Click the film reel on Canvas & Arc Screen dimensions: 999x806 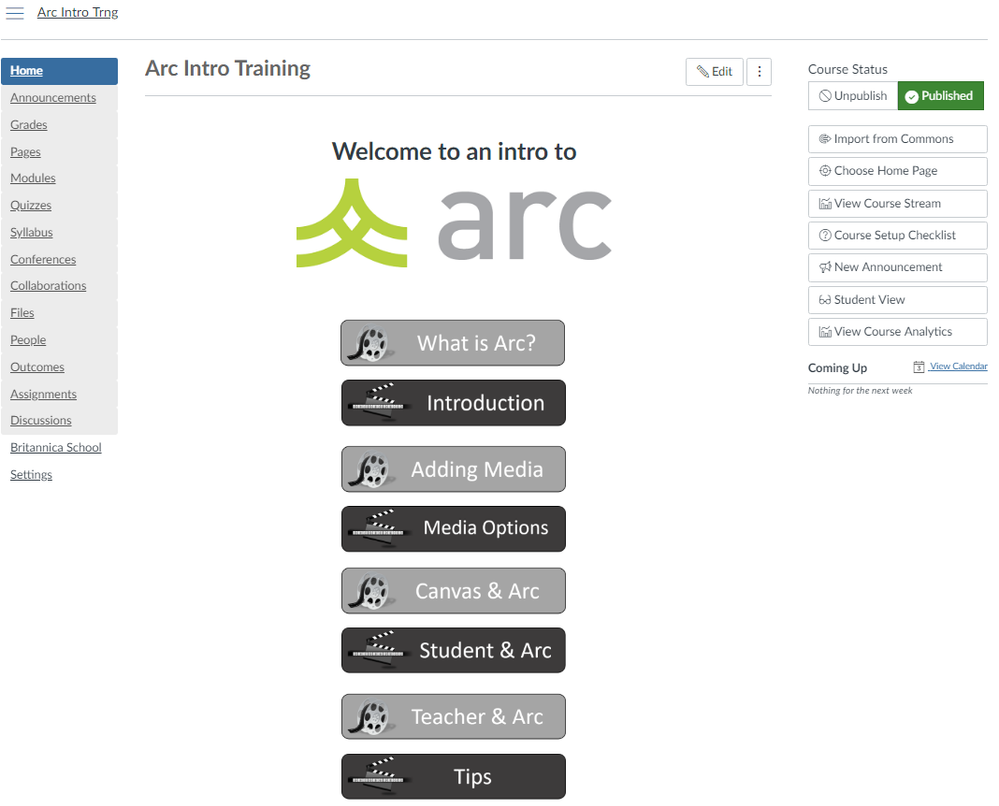pos(372,591)
